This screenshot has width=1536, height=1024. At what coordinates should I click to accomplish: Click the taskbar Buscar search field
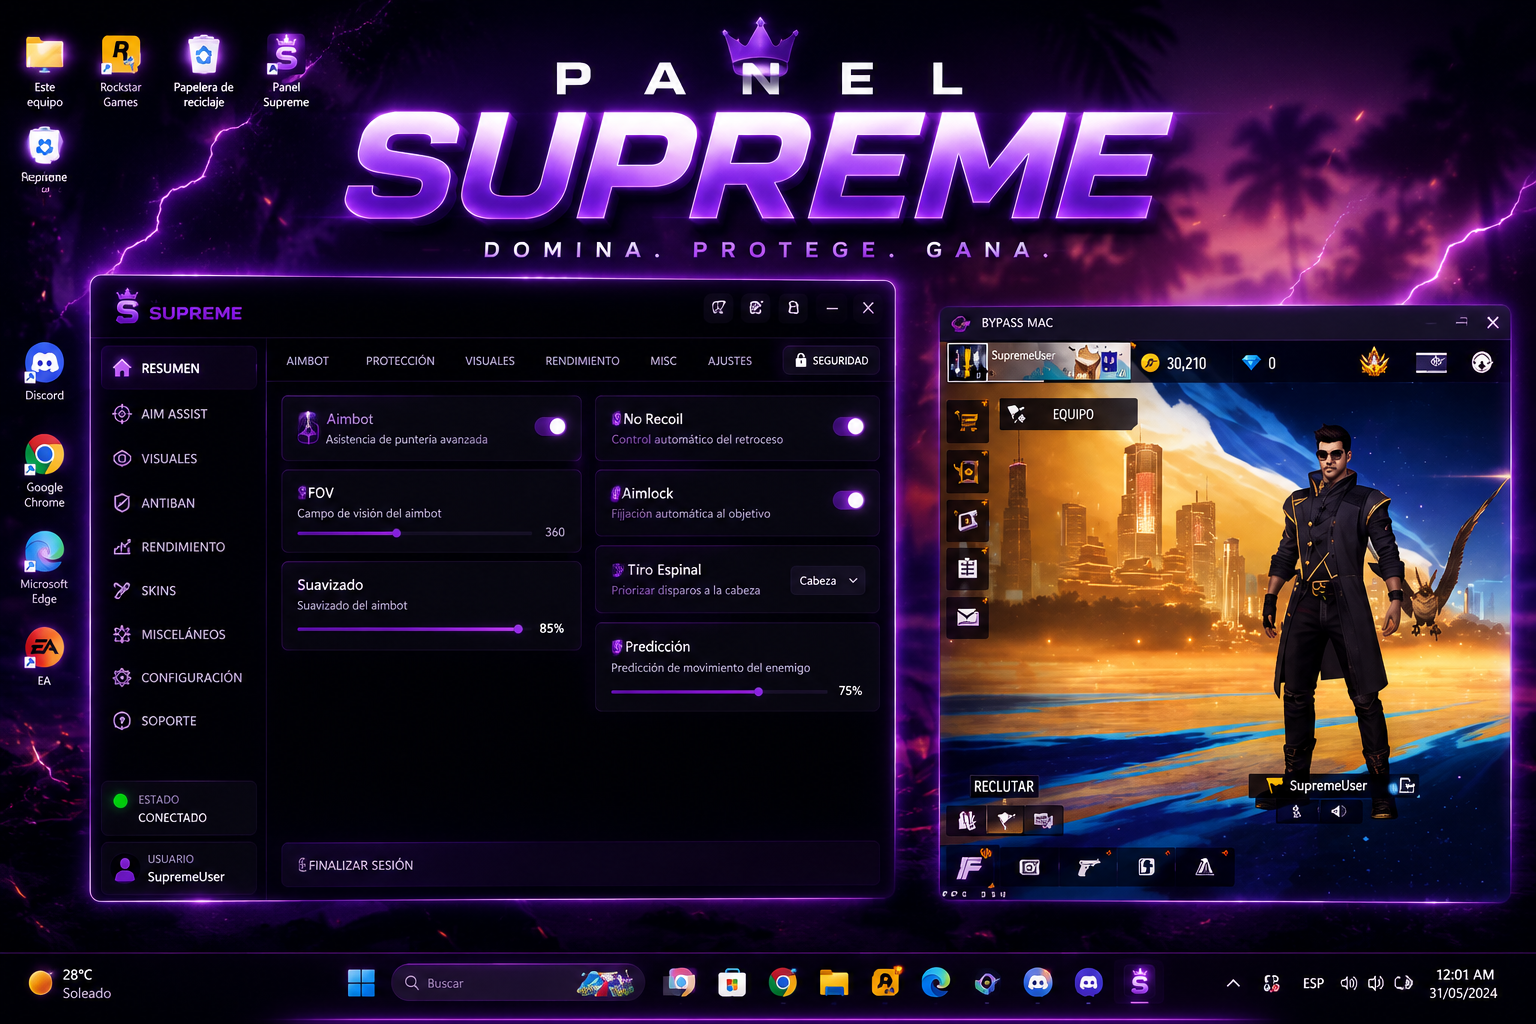[x=518, y=983]
